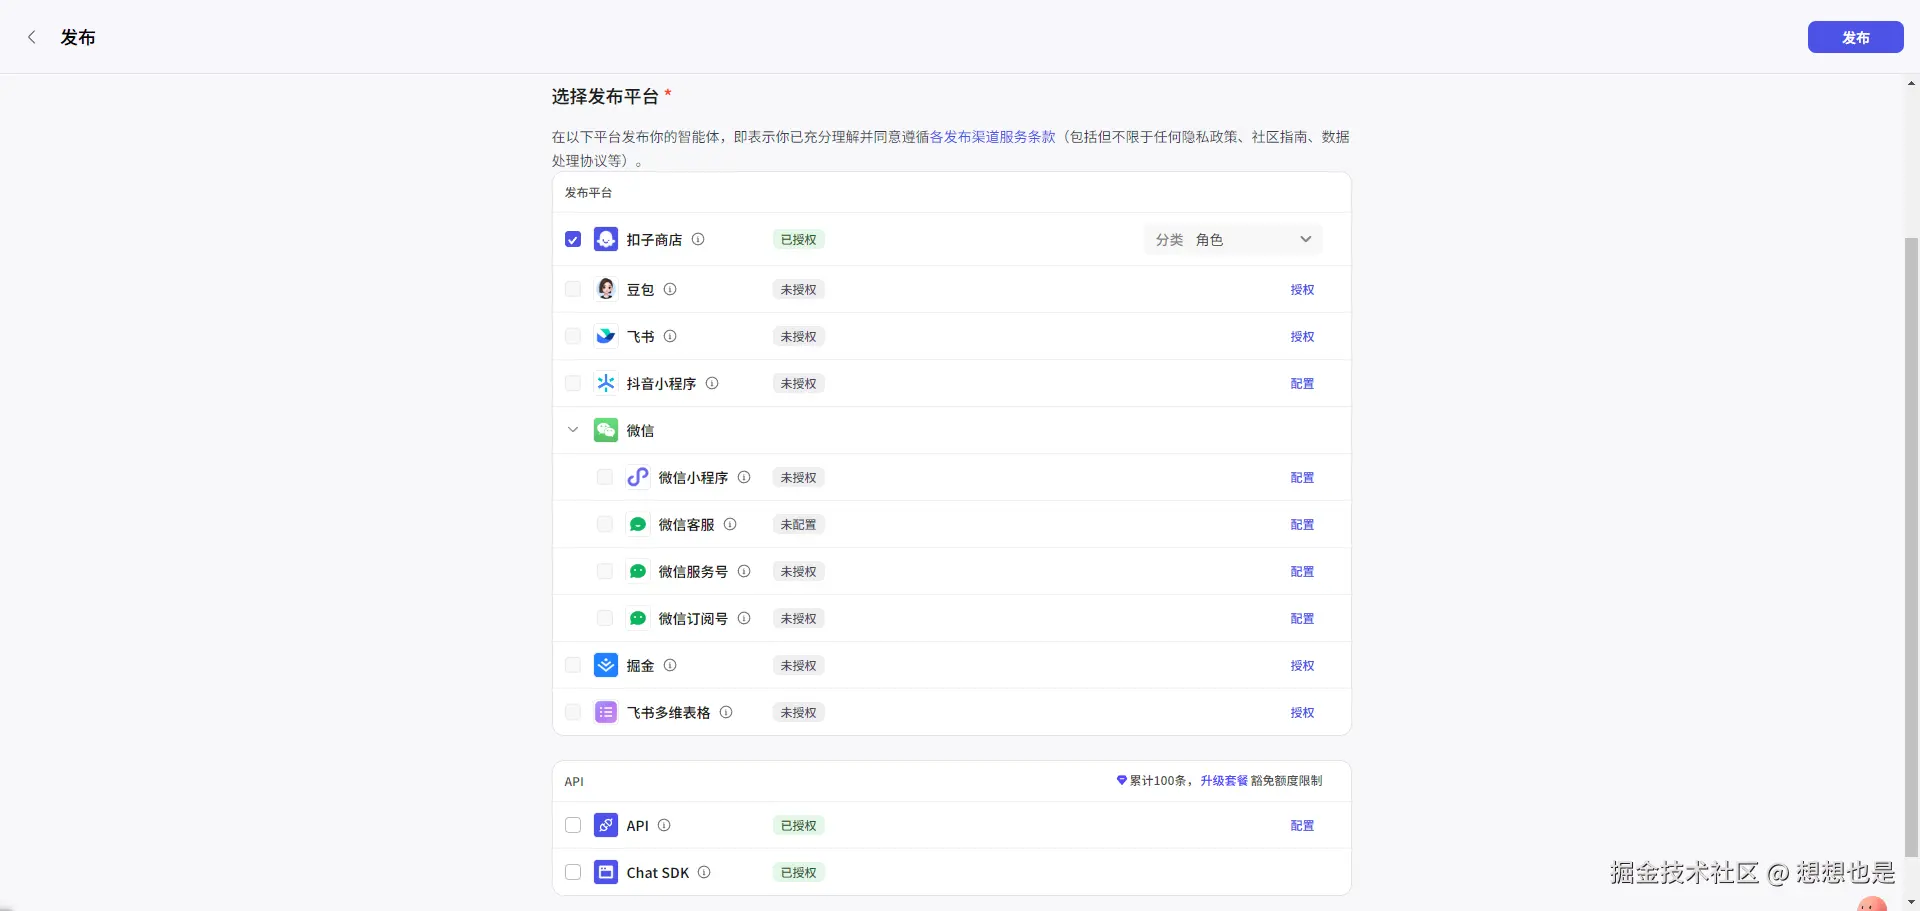Click the info icon beside API

coord(664,825)
